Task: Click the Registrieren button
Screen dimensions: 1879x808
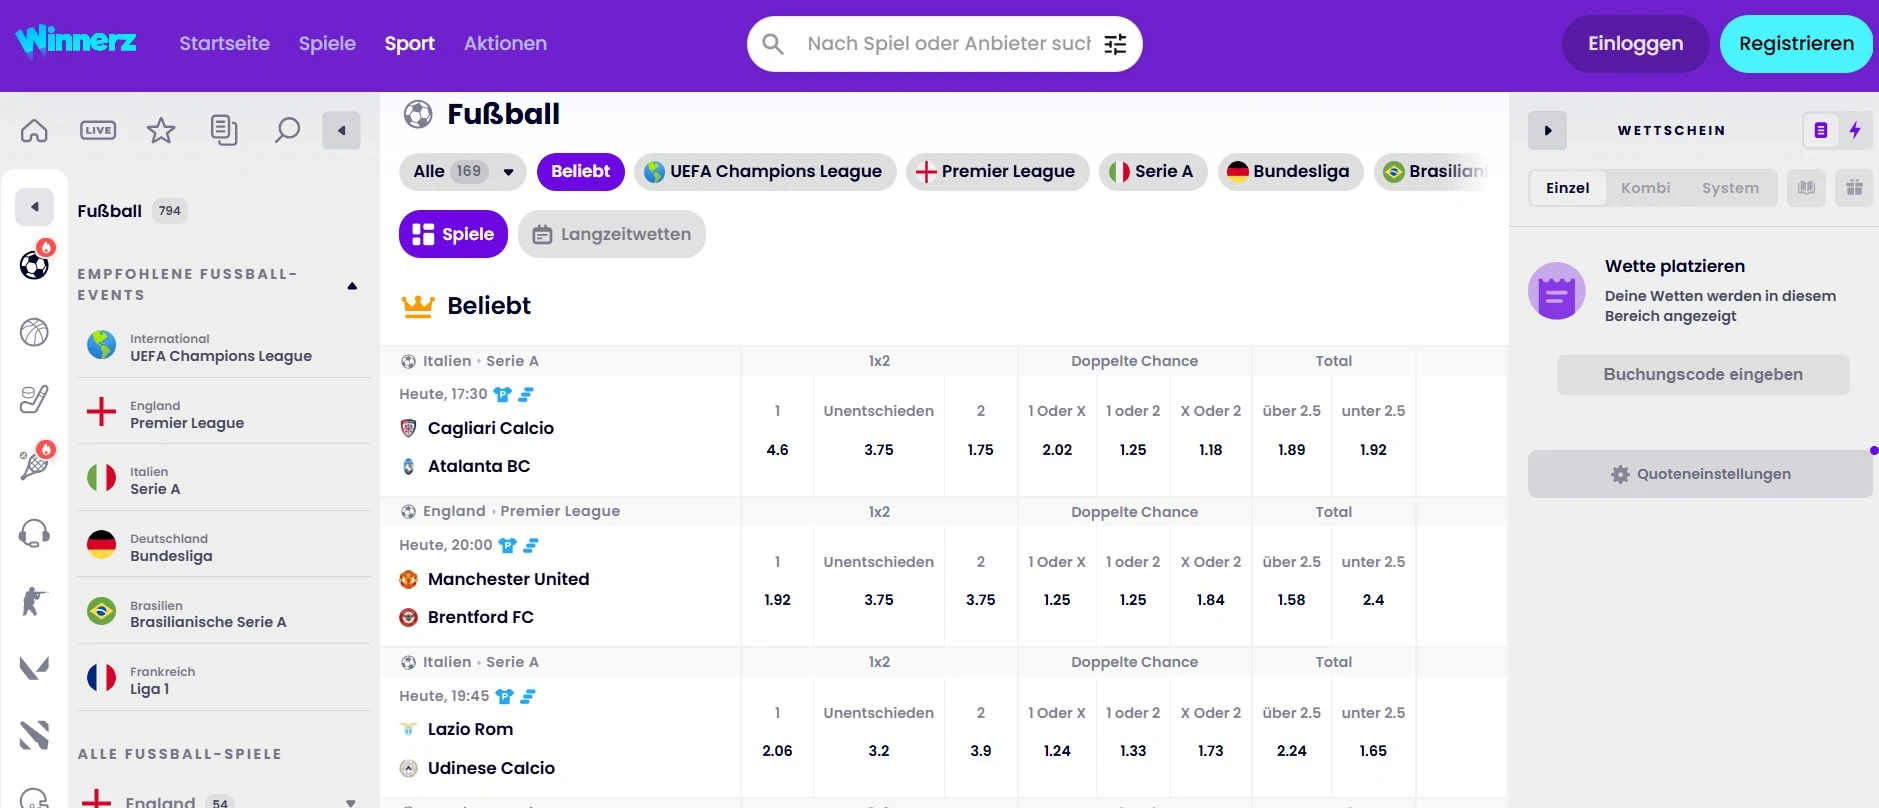Action: click(x=1796, y=44)
